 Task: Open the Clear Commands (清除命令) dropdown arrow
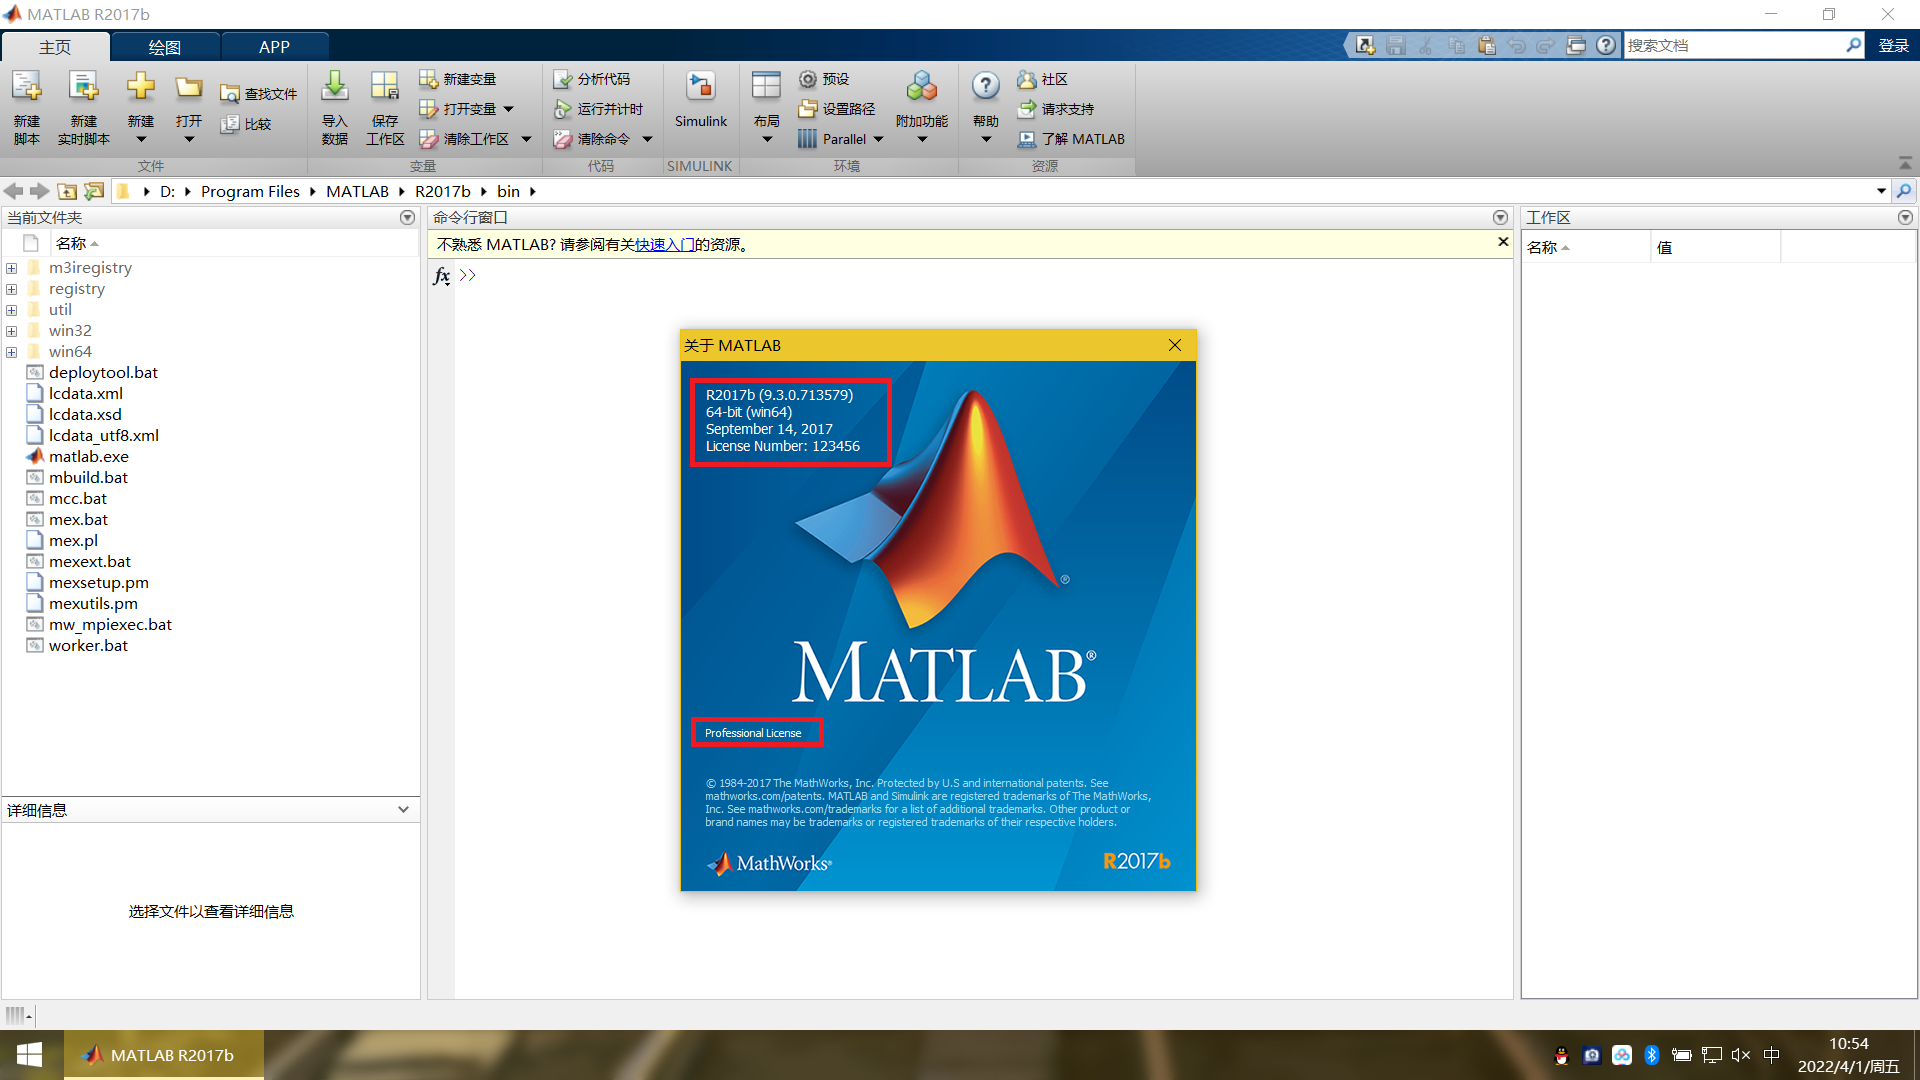pyautogui.click(x=647, y=139)
